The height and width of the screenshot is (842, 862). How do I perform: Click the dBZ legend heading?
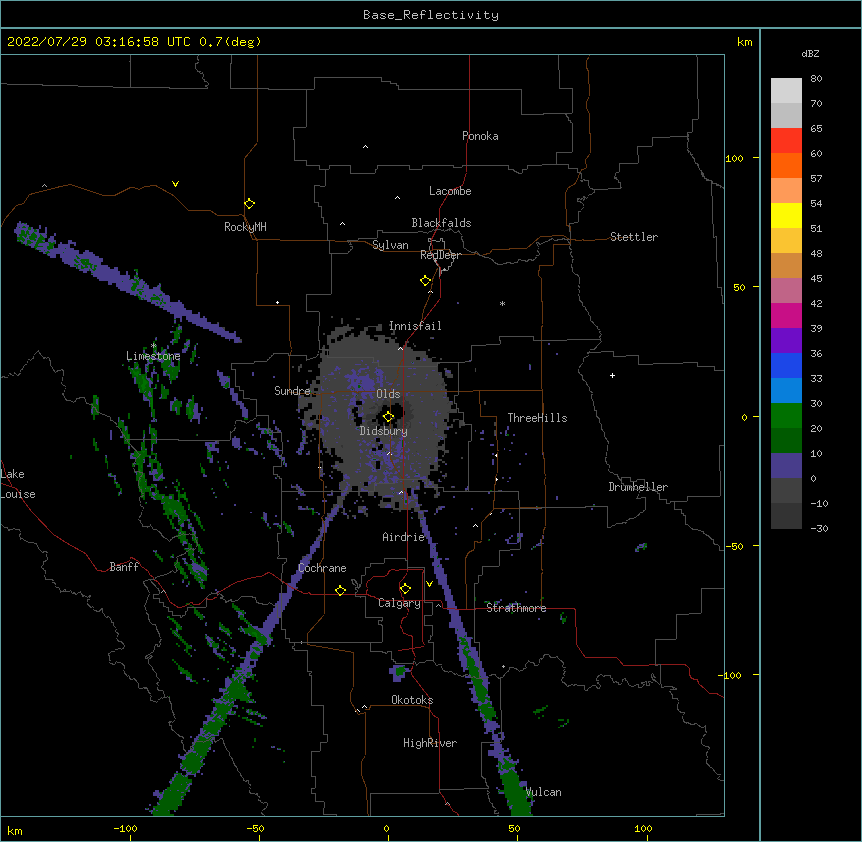point(810,53)
